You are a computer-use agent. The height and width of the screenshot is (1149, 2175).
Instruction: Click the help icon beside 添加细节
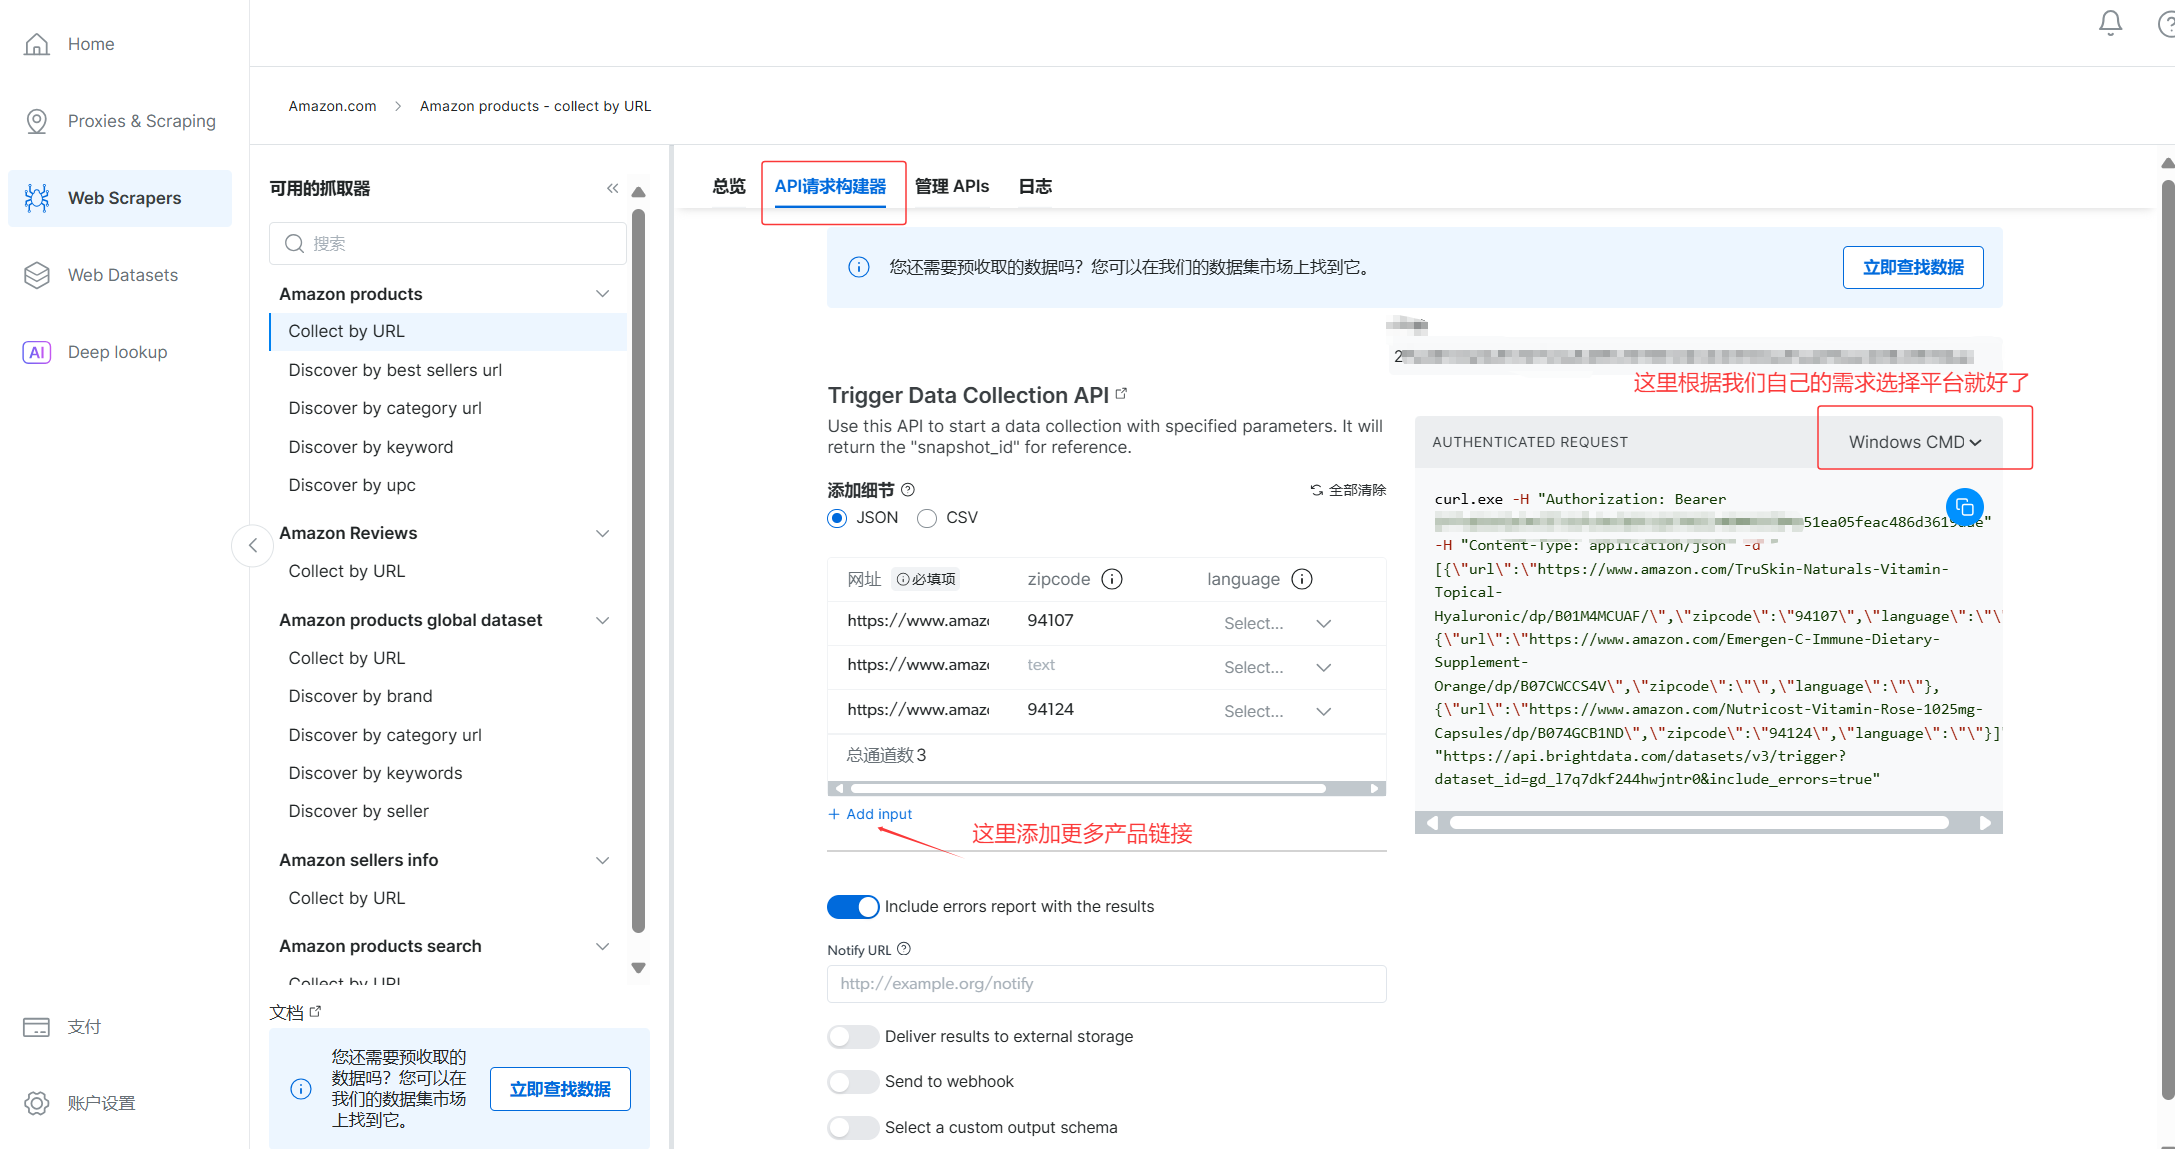click(908, 489)
